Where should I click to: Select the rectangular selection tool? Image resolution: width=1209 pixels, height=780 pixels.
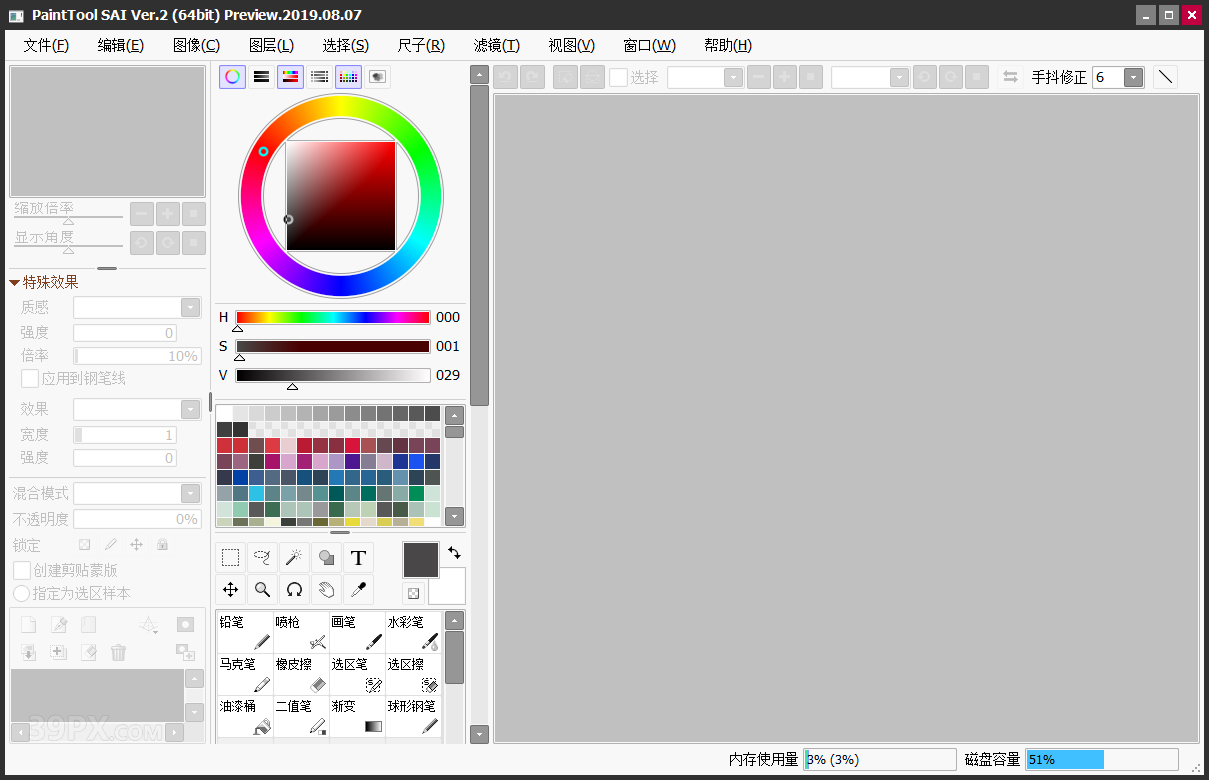click(x=230, y=558)
